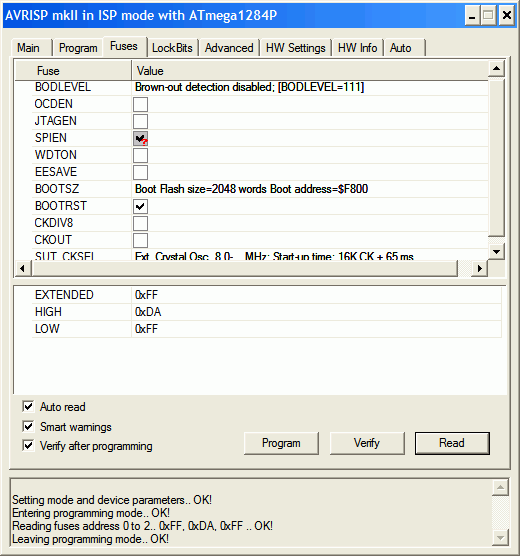This screenshot has height=556, width=520.
Task: Click the Value column header
Action: click(x=310, y=71)
